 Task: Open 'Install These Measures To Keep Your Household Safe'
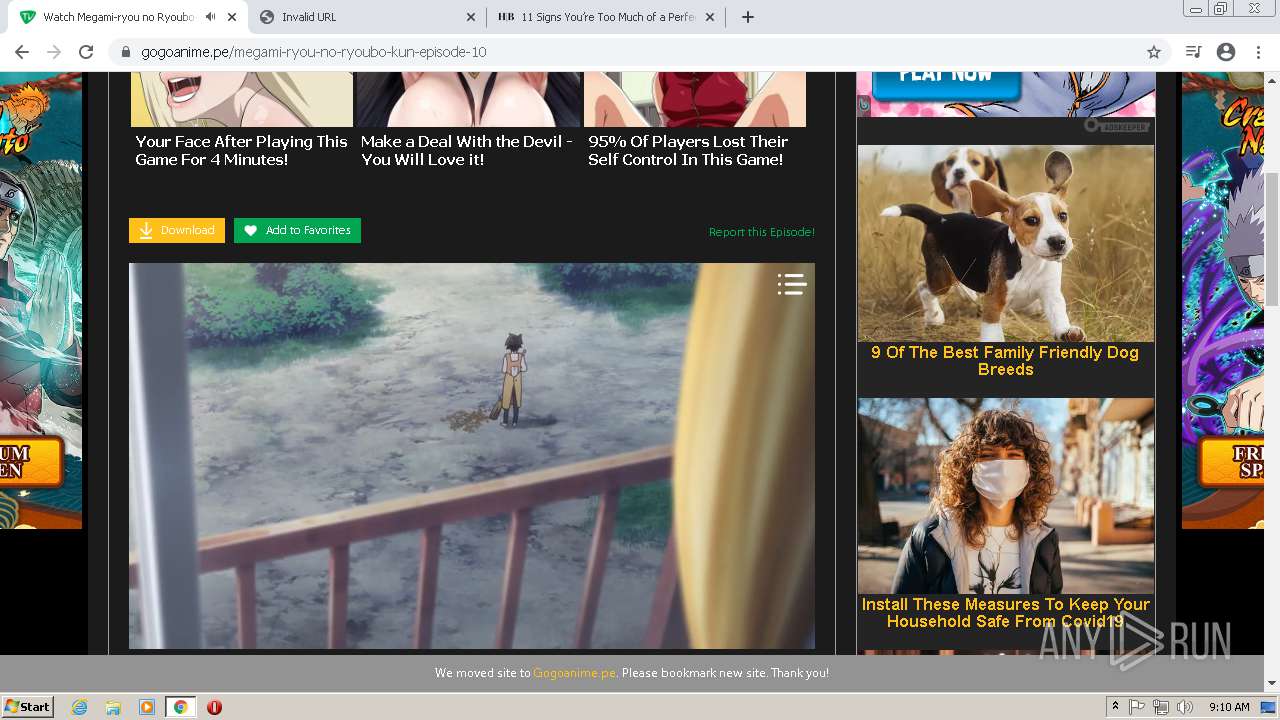[1005, 613]
